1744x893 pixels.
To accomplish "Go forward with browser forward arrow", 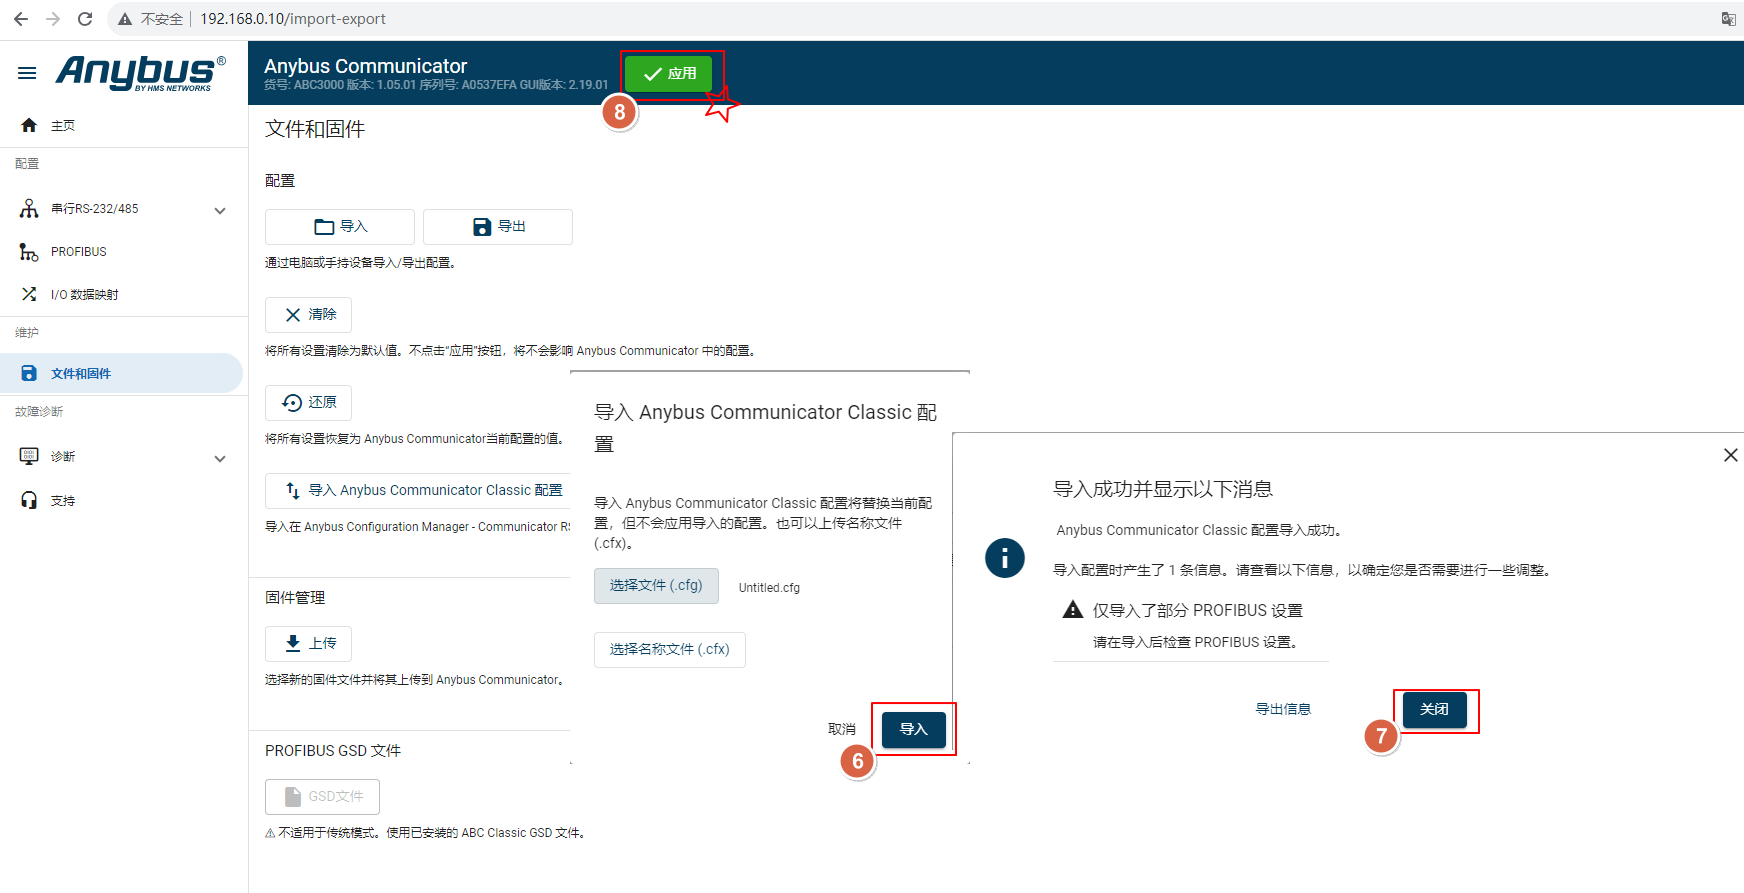I will coord(53,19).
